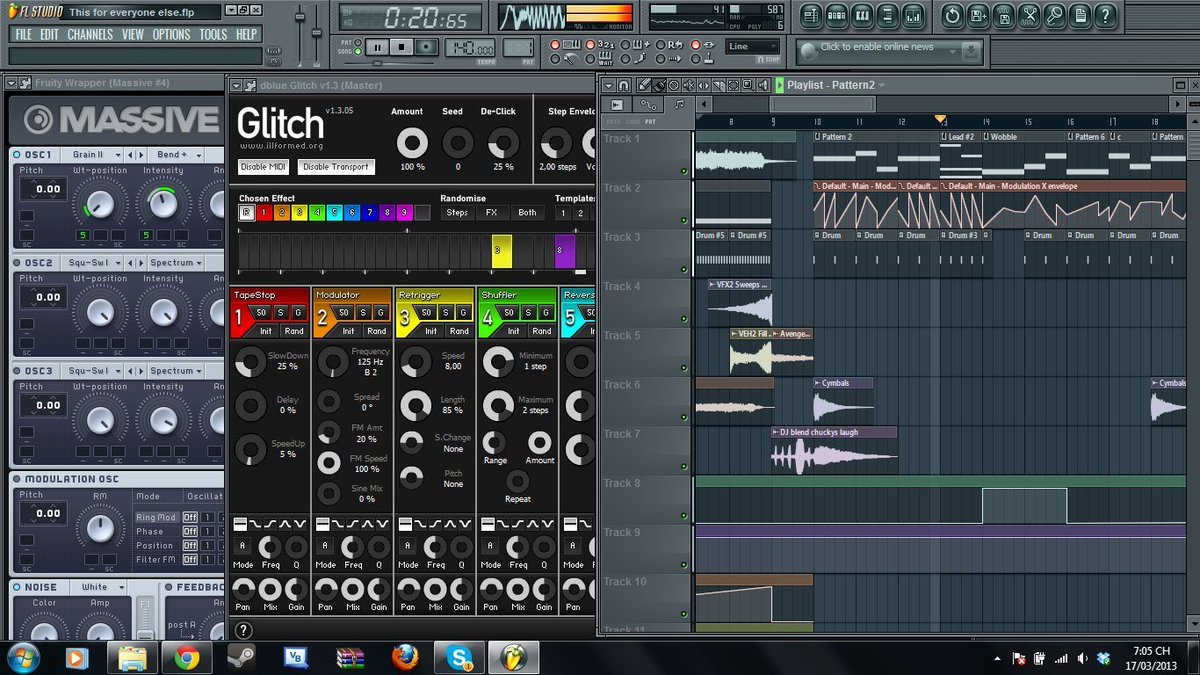Click the undo history round icon
1200x675 pixels.
point(952,15)
